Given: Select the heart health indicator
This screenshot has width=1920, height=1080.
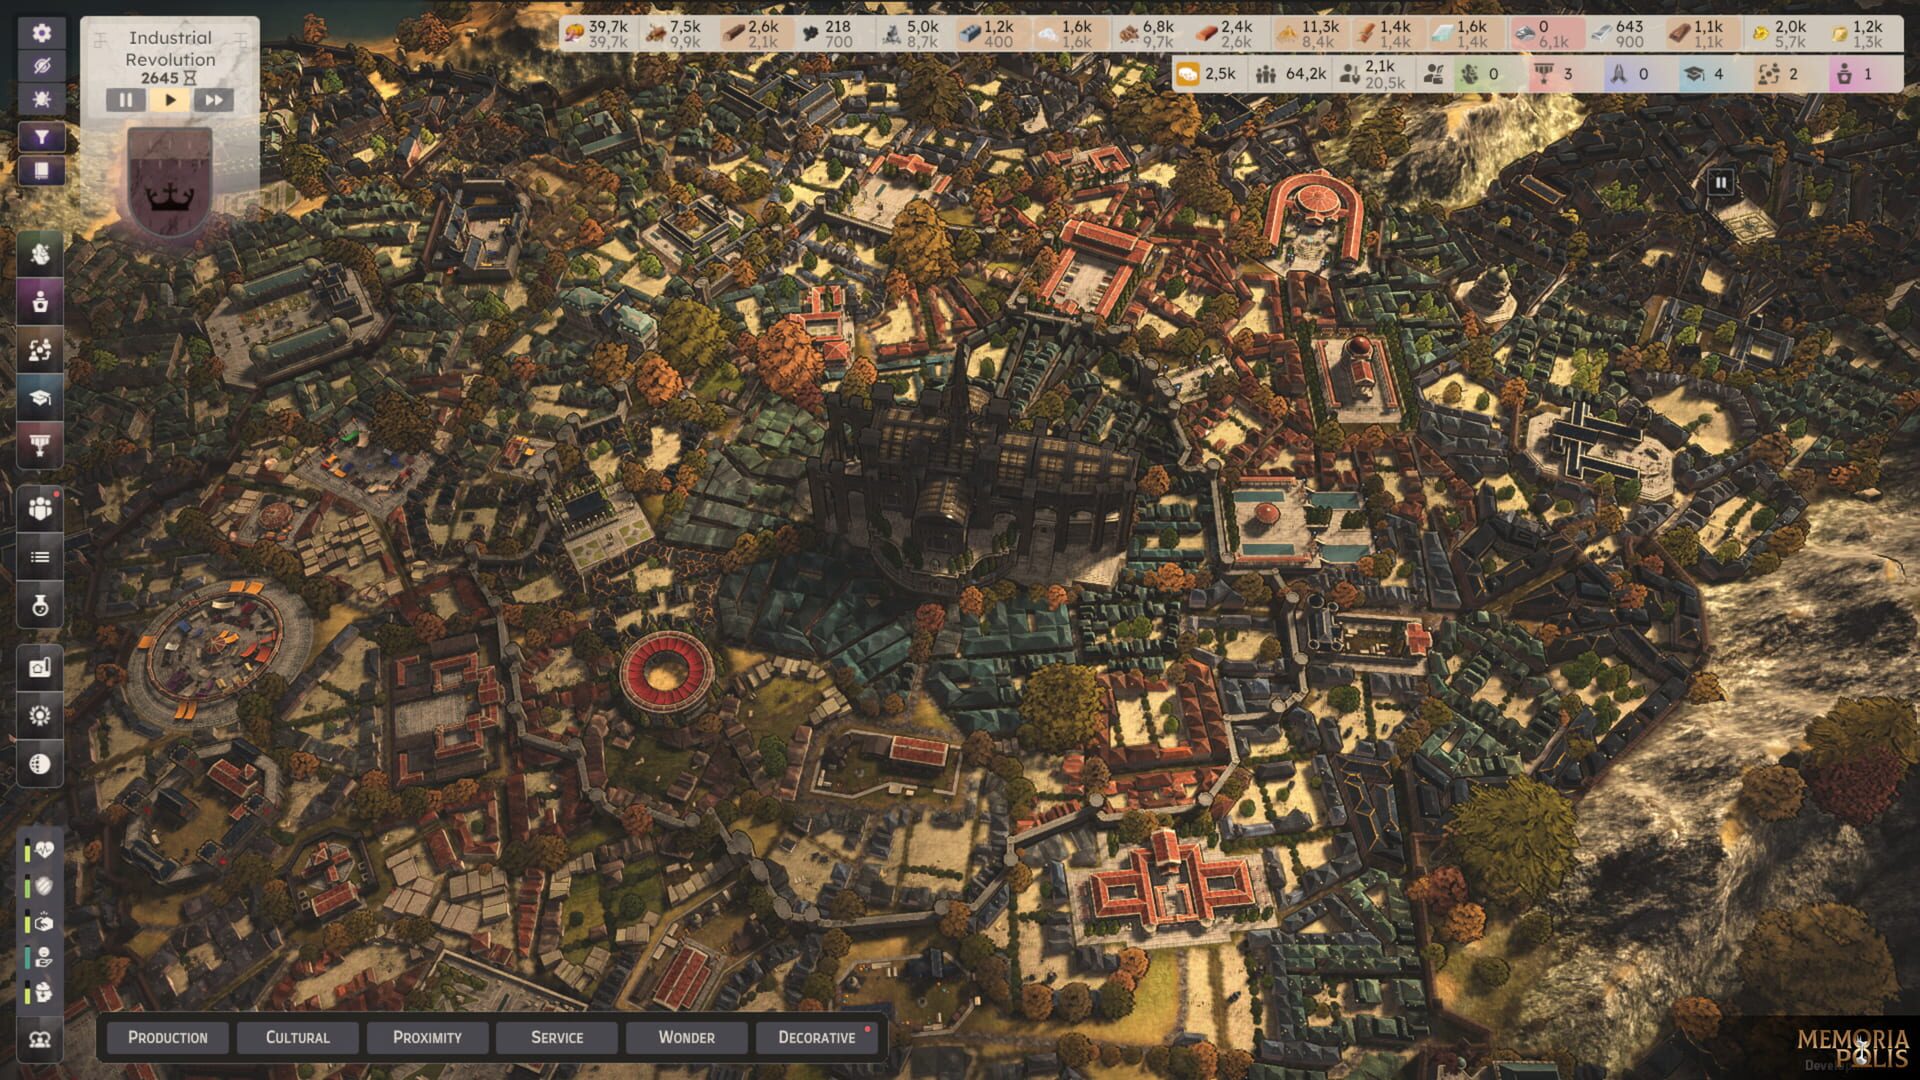Looking at the screenshot, I should click(x=43, y=851).
